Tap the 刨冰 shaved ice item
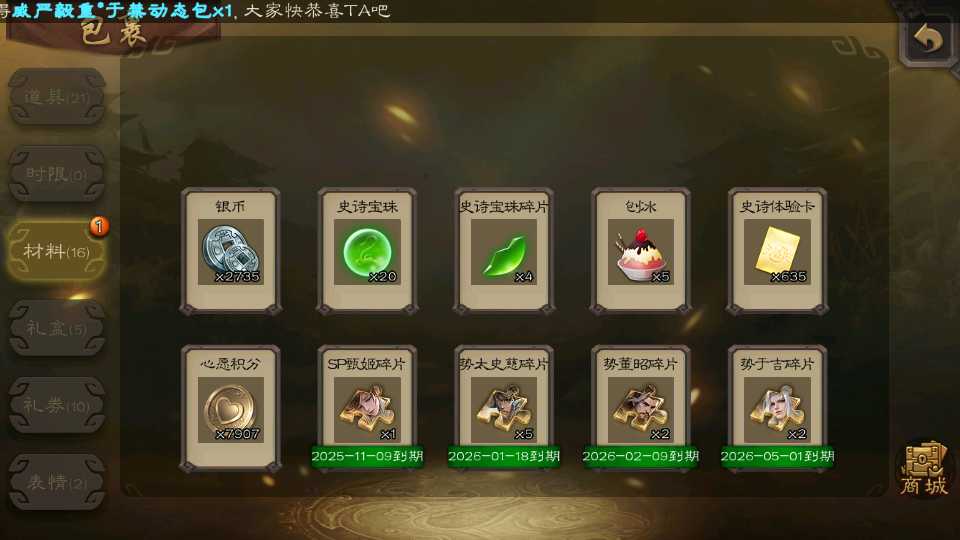The height and width of the screenshot is (540, 960). [x=640, y=251]
